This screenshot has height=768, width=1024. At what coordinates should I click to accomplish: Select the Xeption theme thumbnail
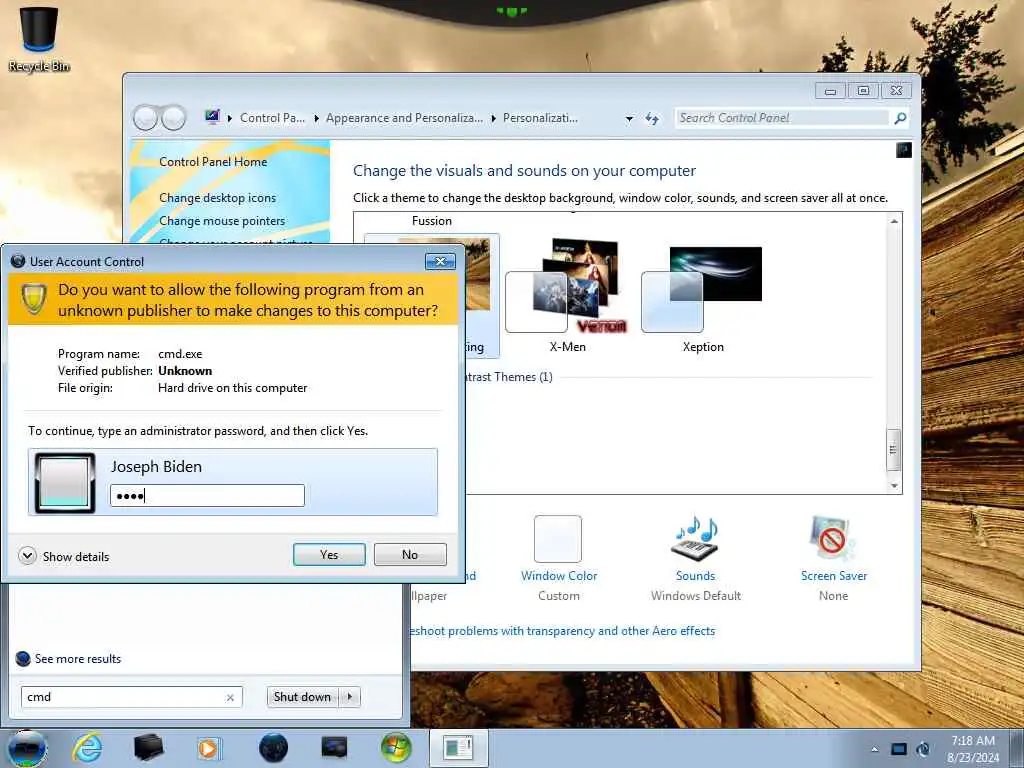click(702, 289)
